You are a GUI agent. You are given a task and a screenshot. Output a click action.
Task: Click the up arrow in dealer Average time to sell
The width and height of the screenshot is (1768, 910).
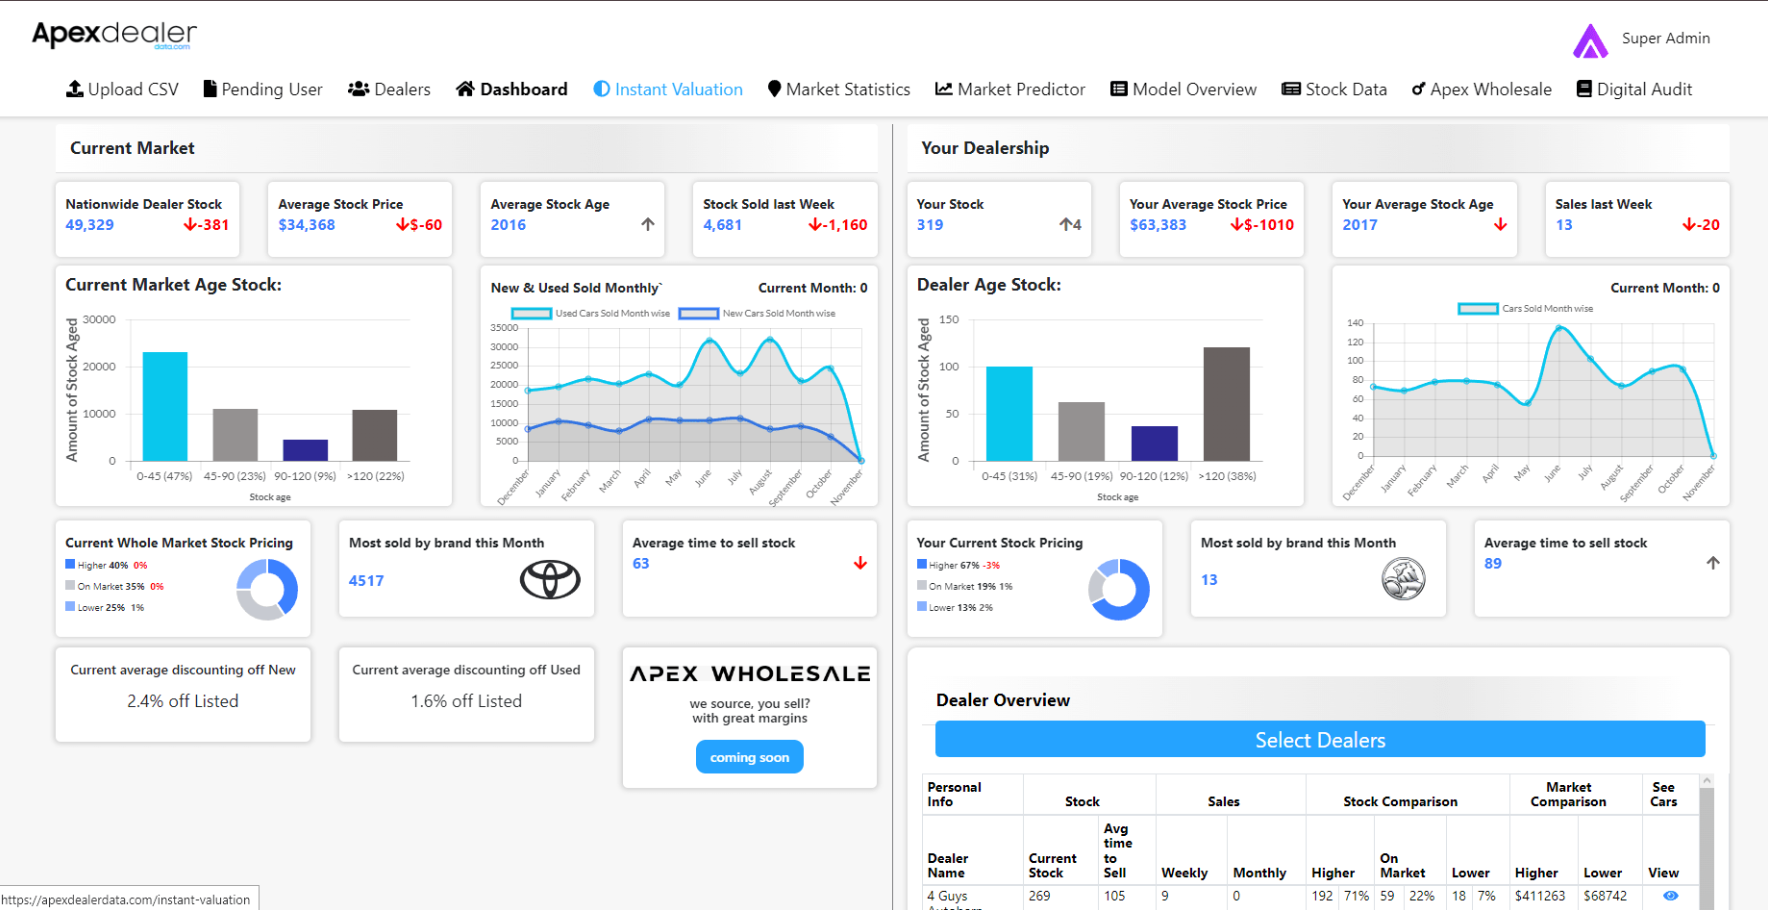coord(1713,564)
